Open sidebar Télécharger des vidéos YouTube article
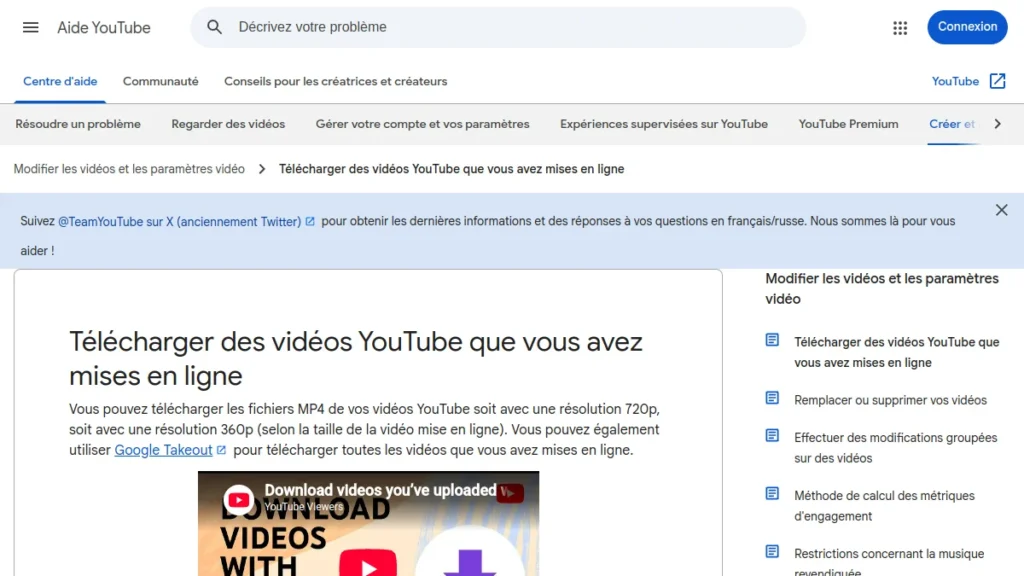Image resolution: width=1024 pixels, height=576 pixels. click(x=897, y=352)
